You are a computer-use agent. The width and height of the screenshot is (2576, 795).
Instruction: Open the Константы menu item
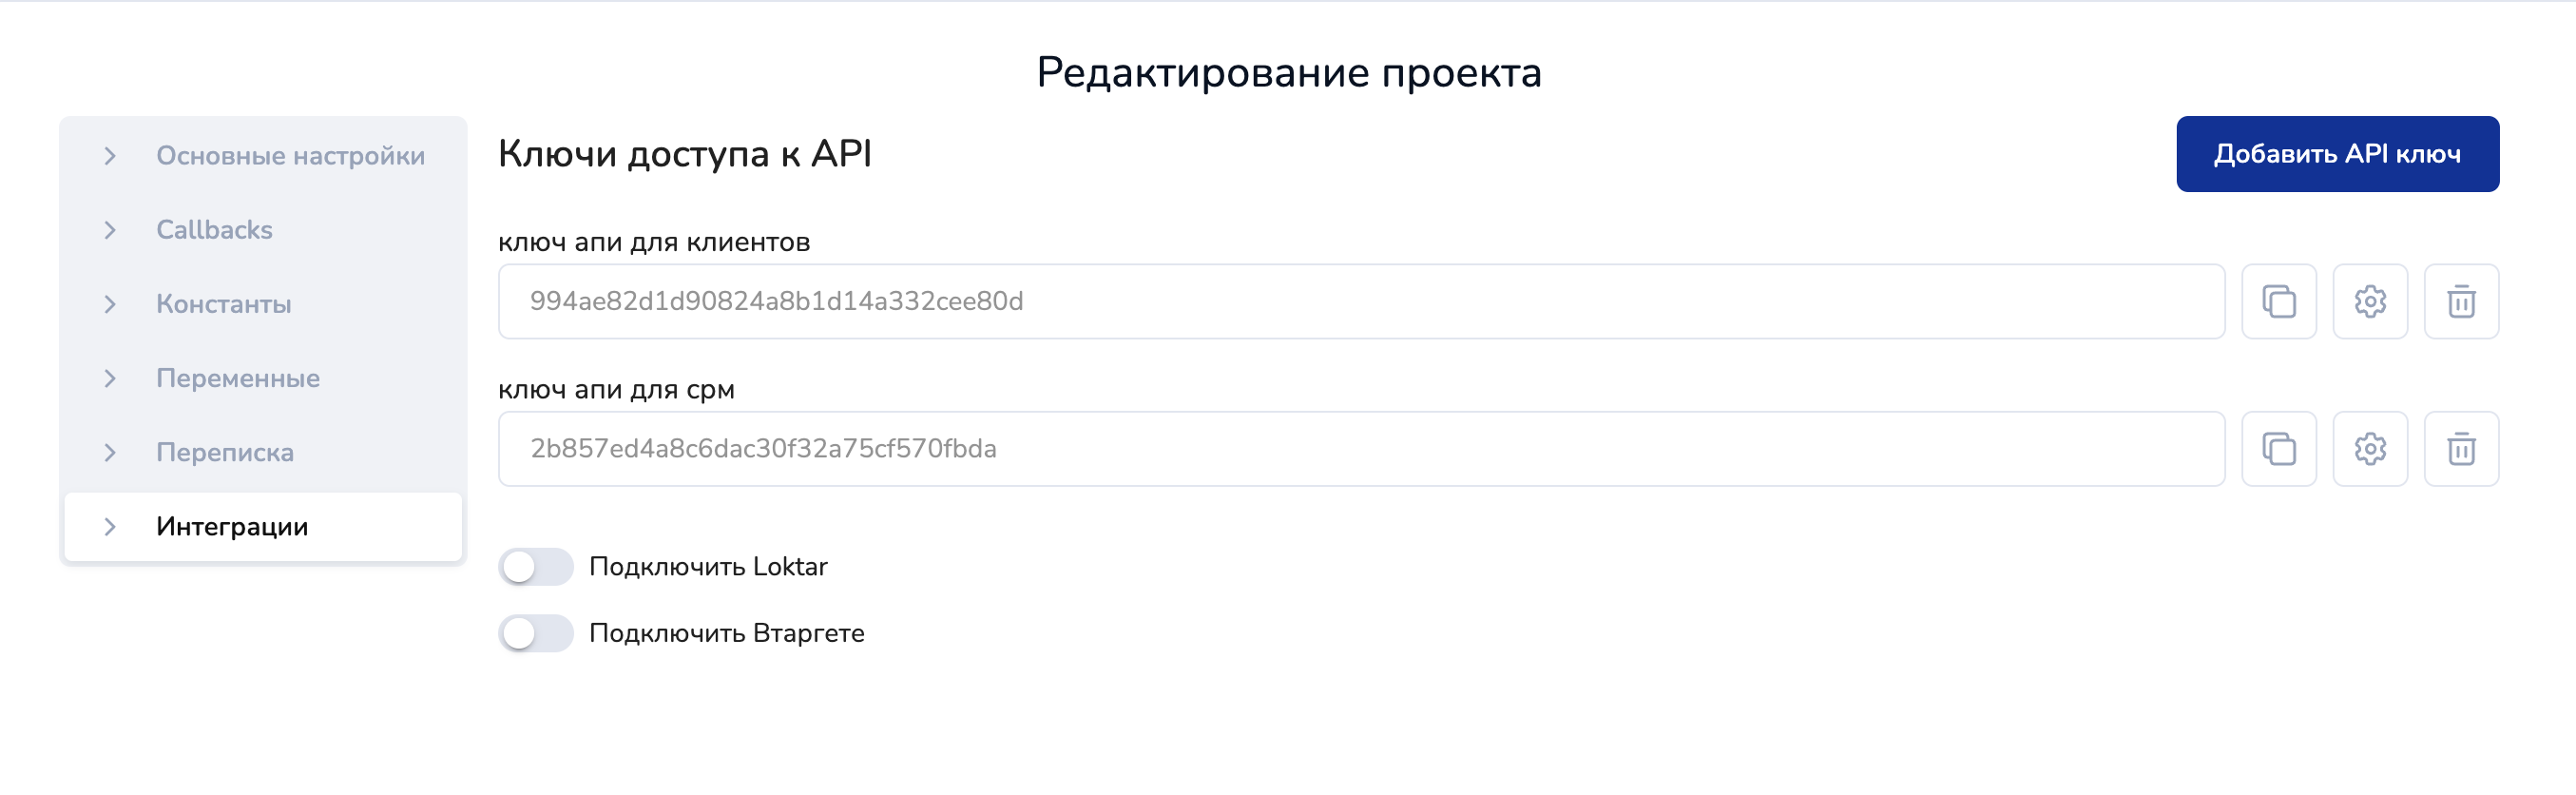224,304
